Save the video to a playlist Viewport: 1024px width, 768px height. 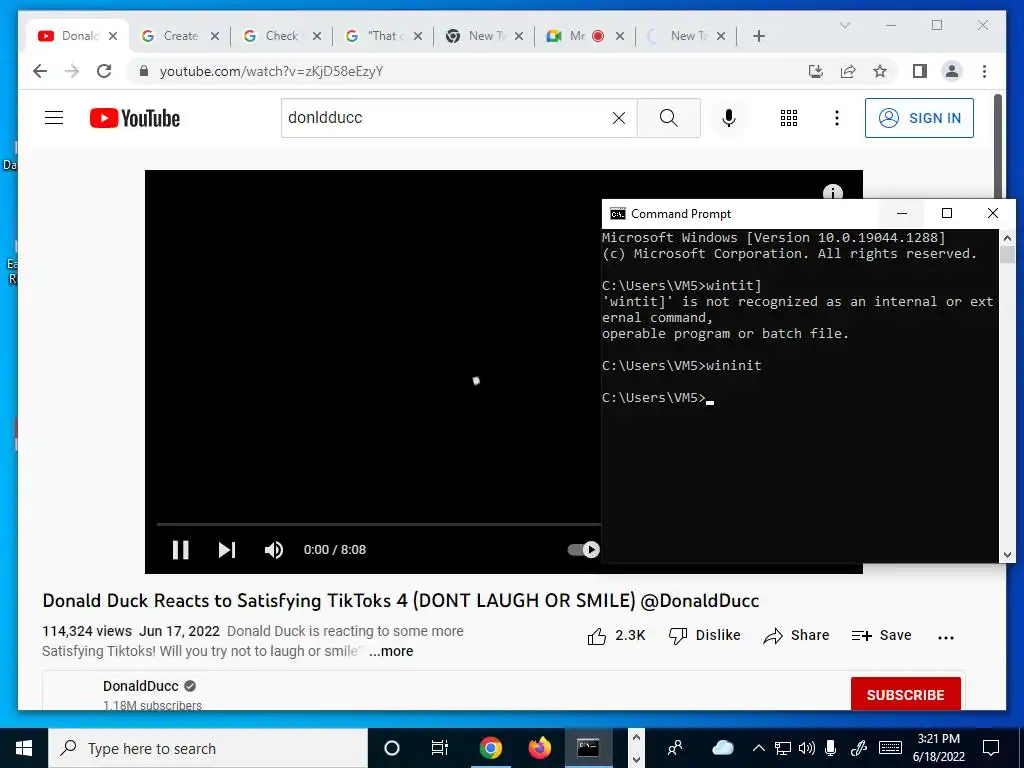(x=881, y=635)
